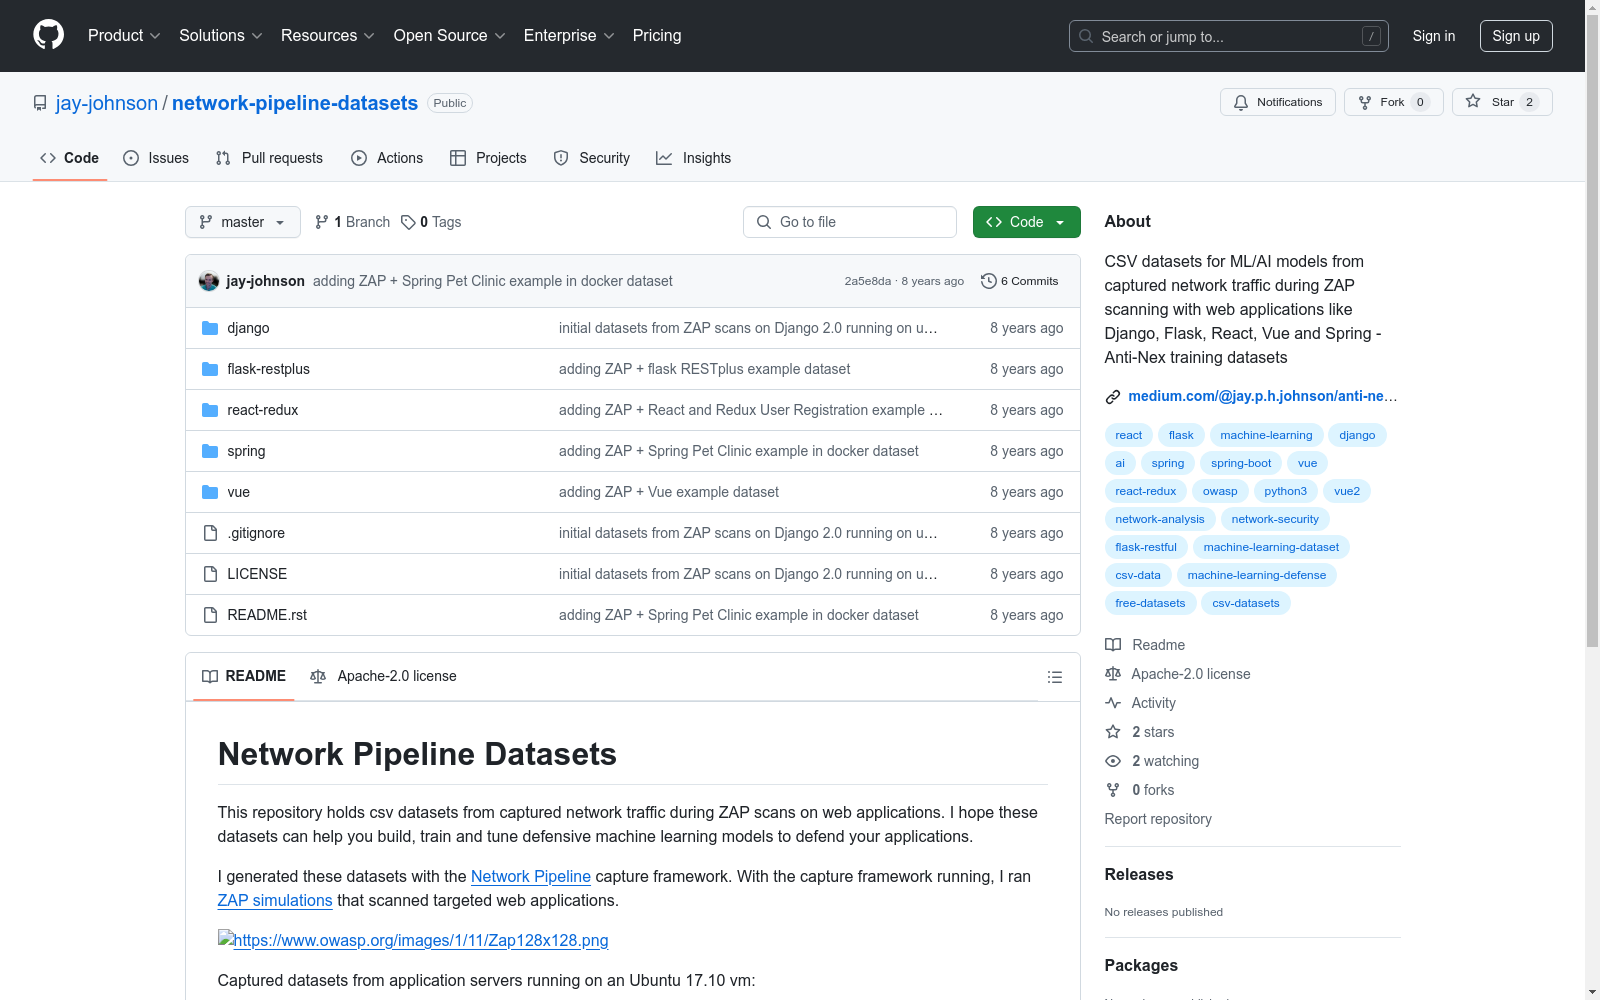Open the green Code dropdown
Screen dimensions: 1600x1000
coord(1026,222)
